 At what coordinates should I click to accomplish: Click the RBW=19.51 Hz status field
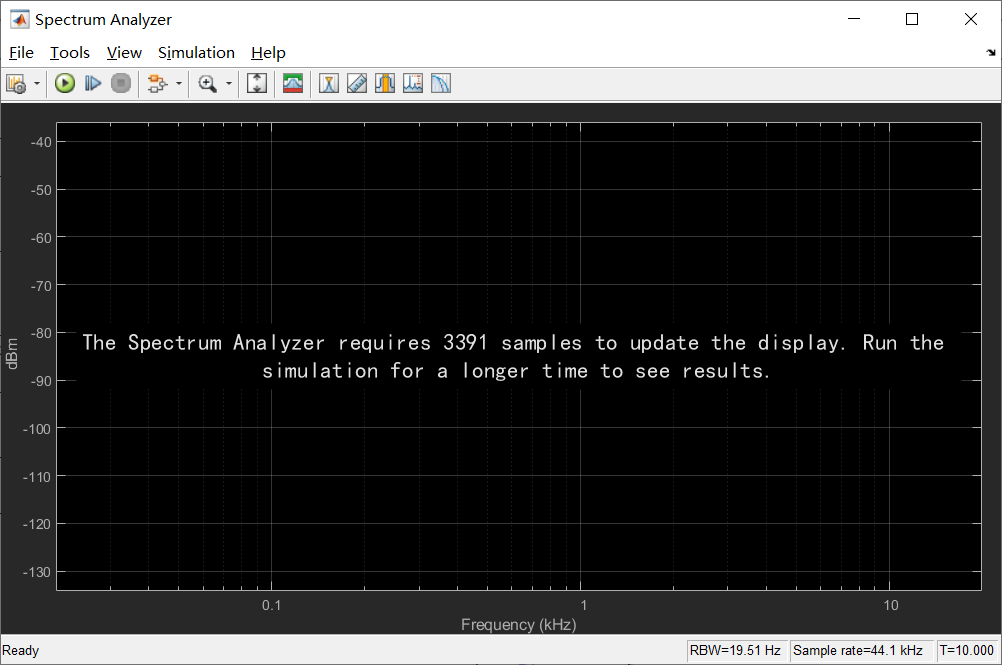(x=735, y=650)
